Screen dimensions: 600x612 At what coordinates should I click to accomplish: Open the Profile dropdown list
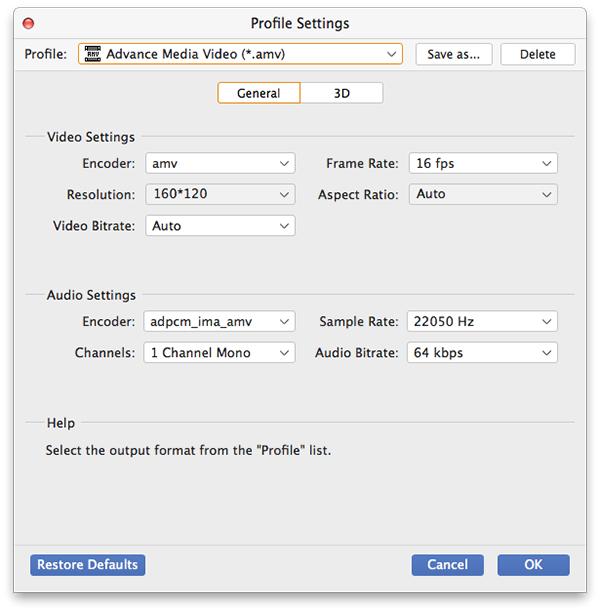(389, 54)
